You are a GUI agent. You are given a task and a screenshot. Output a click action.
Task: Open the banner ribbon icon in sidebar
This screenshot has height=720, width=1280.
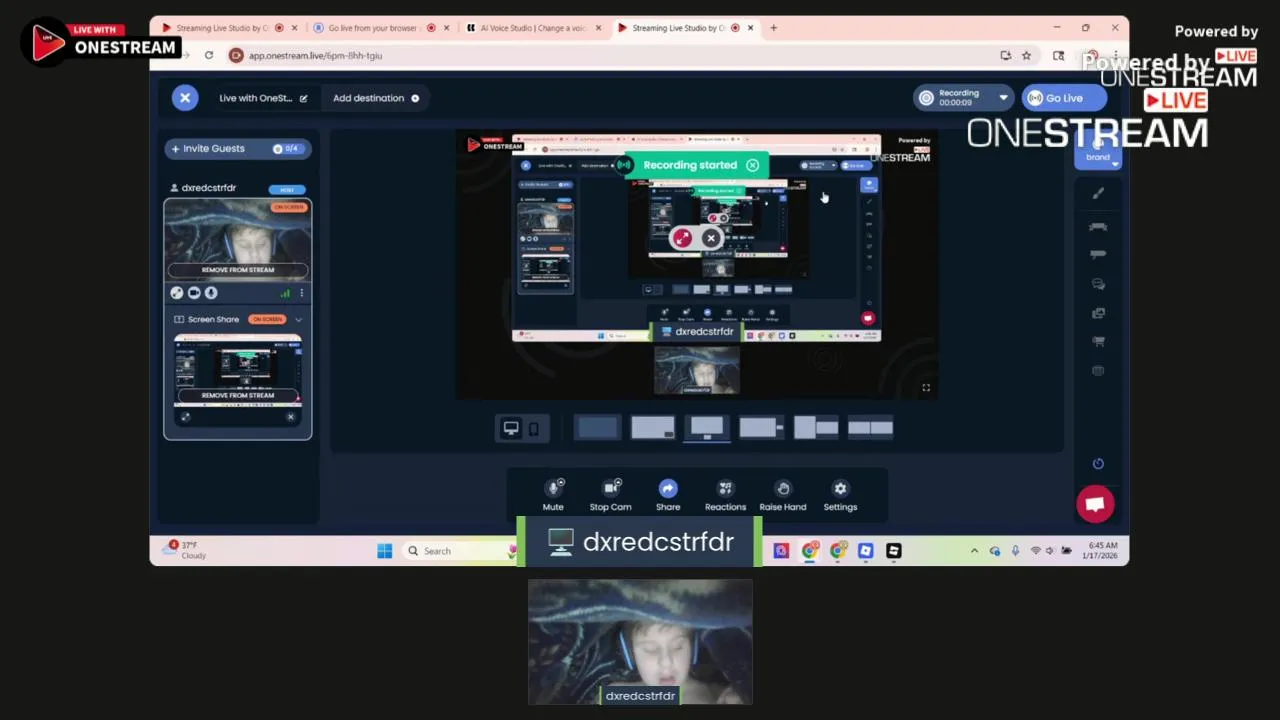(1098, 226)
